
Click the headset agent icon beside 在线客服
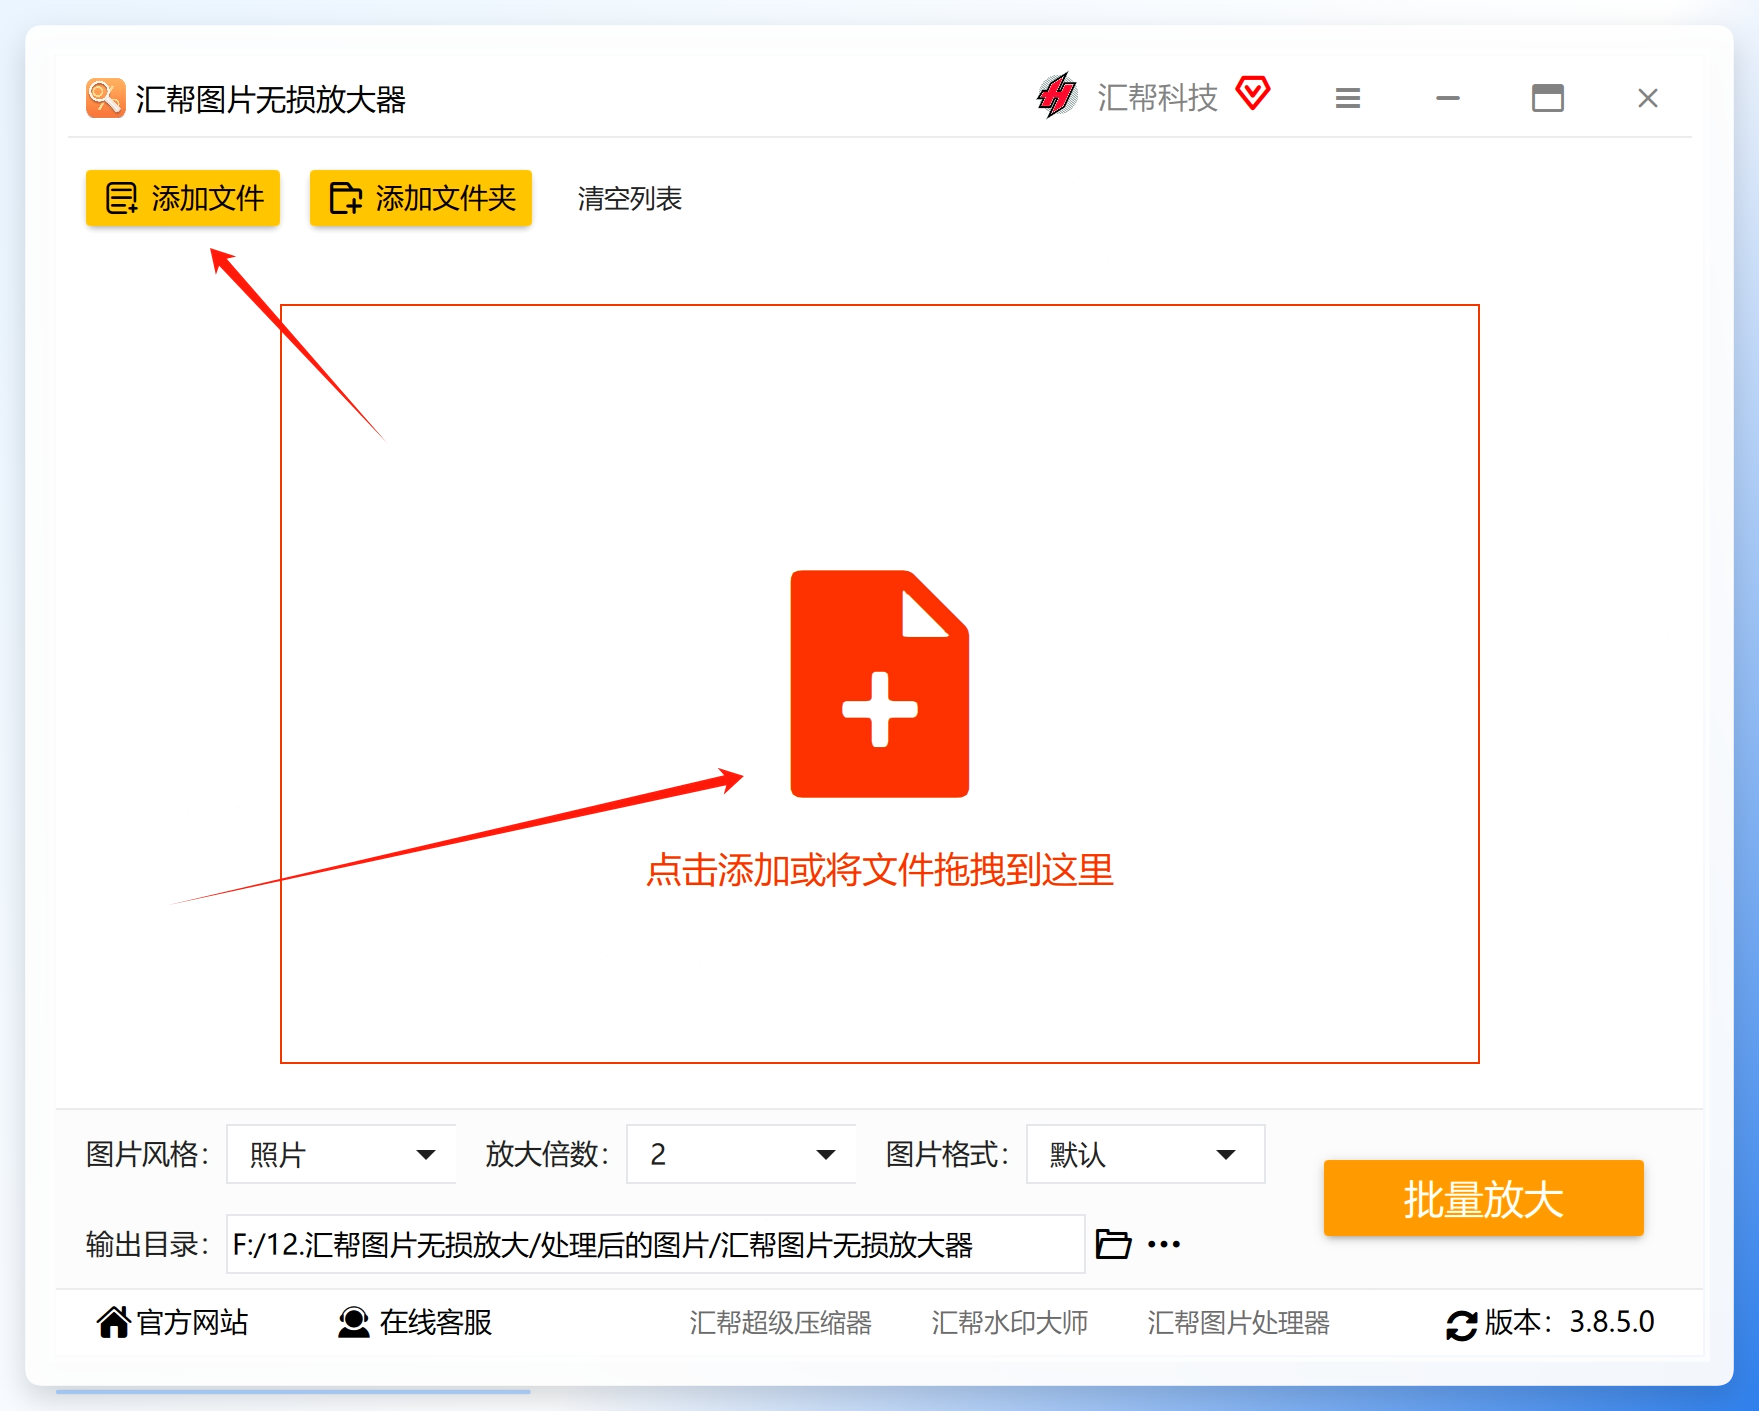pyautogui.click(x=353, y=1322)
